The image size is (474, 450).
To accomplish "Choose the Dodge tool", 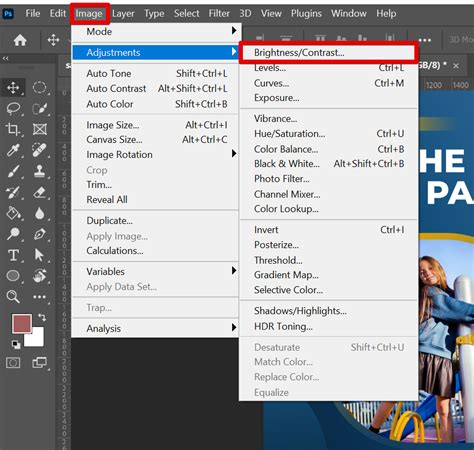I will click(x=13, y=234).
